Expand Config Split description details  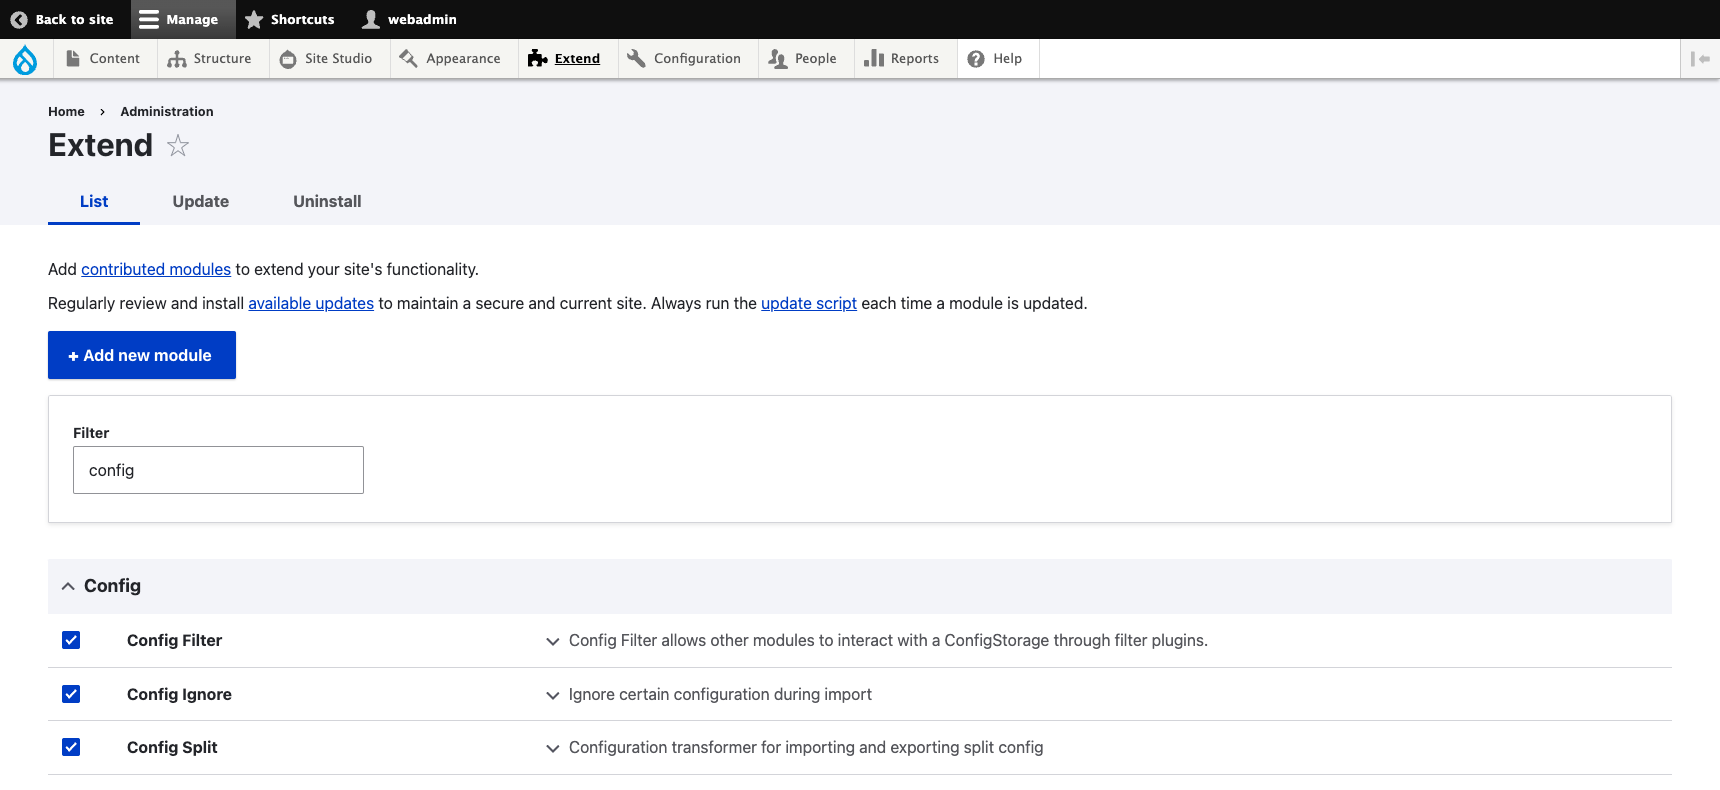click(552, 748)
